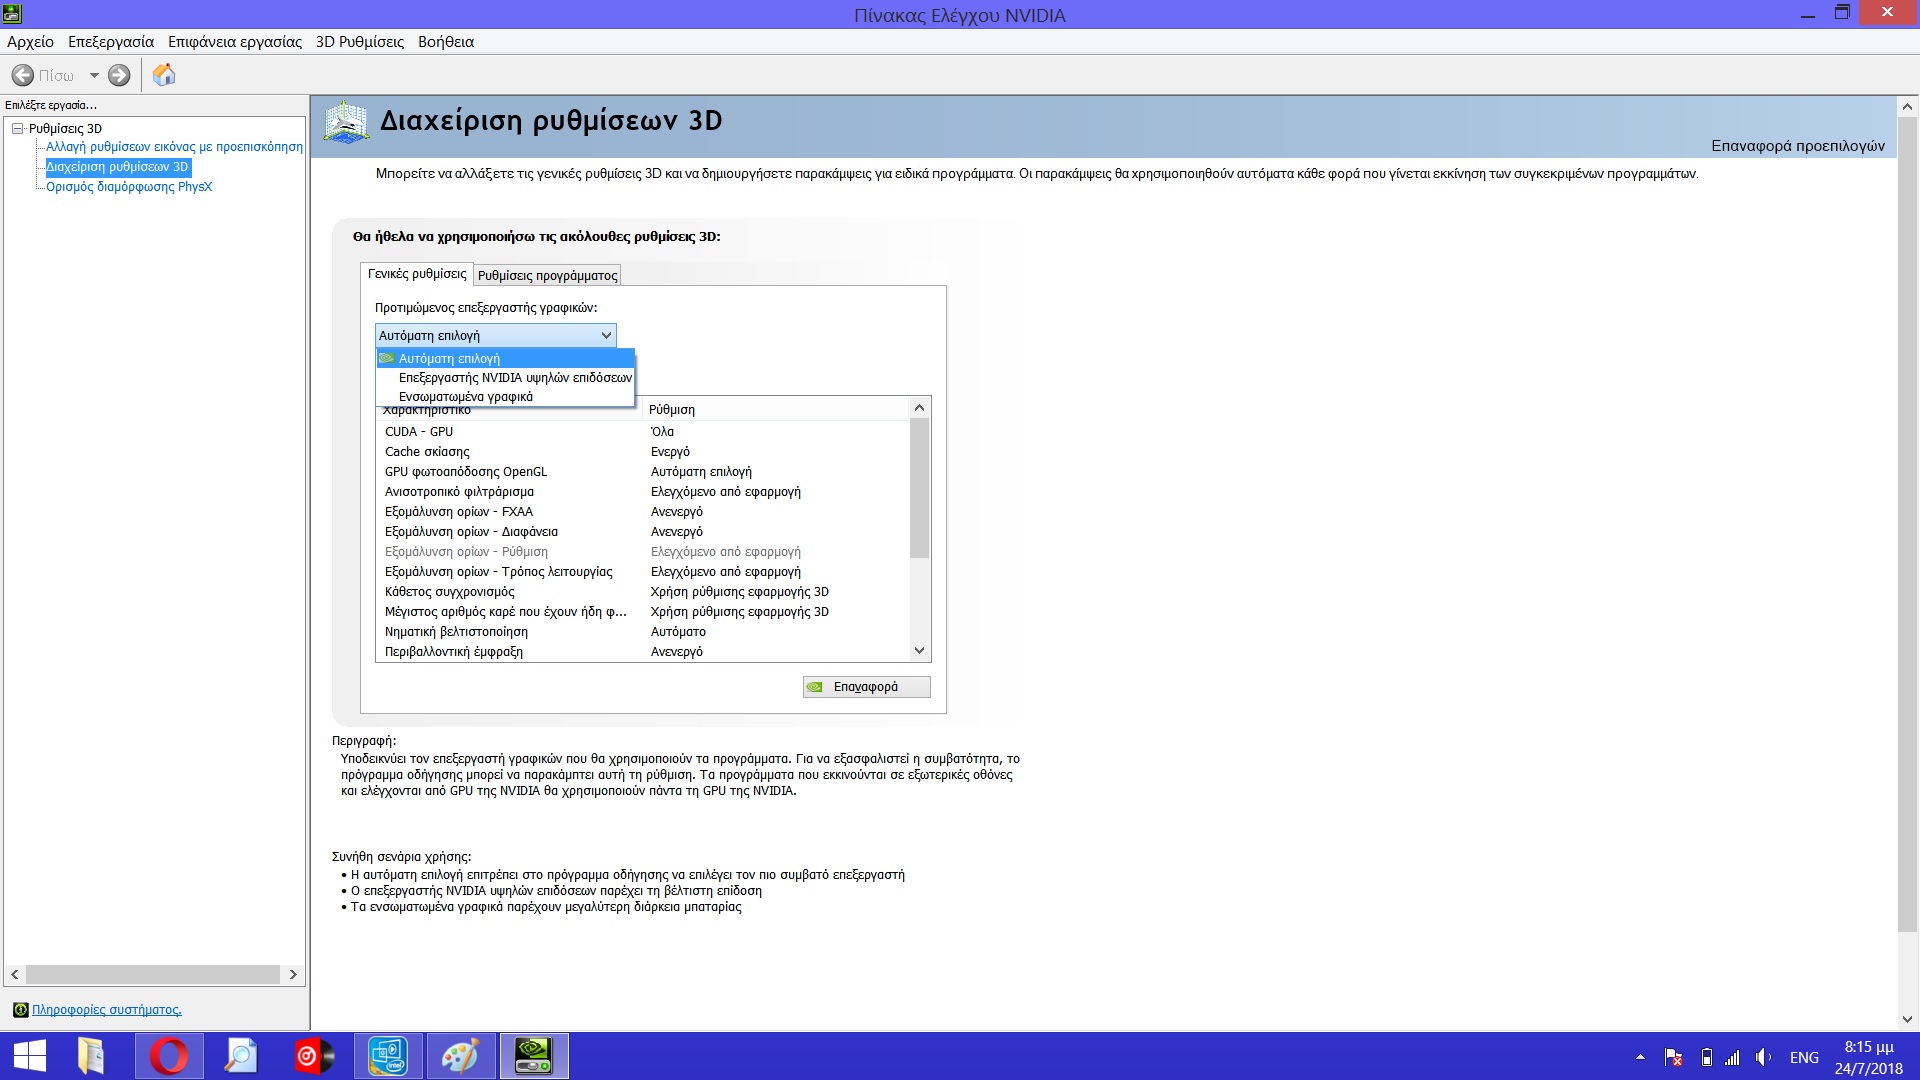Click the Forward arrow button
The image size is (1920, 1080).
(x=119, y=75)
